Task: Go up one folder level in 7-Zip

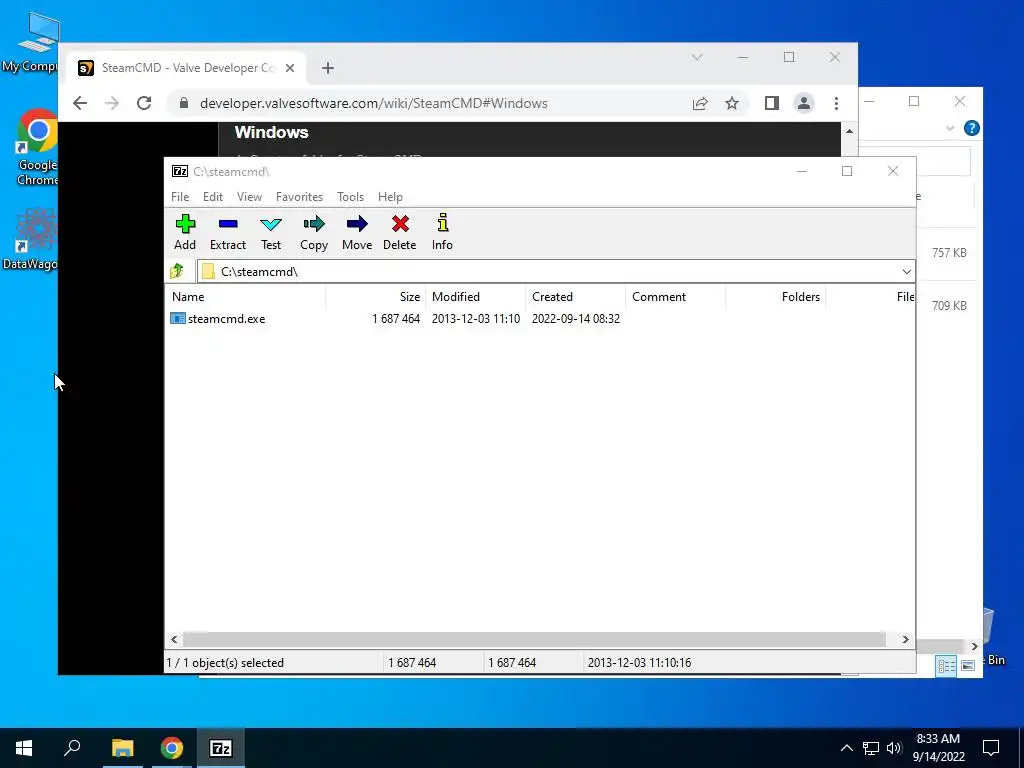Action: pos(177,271)
